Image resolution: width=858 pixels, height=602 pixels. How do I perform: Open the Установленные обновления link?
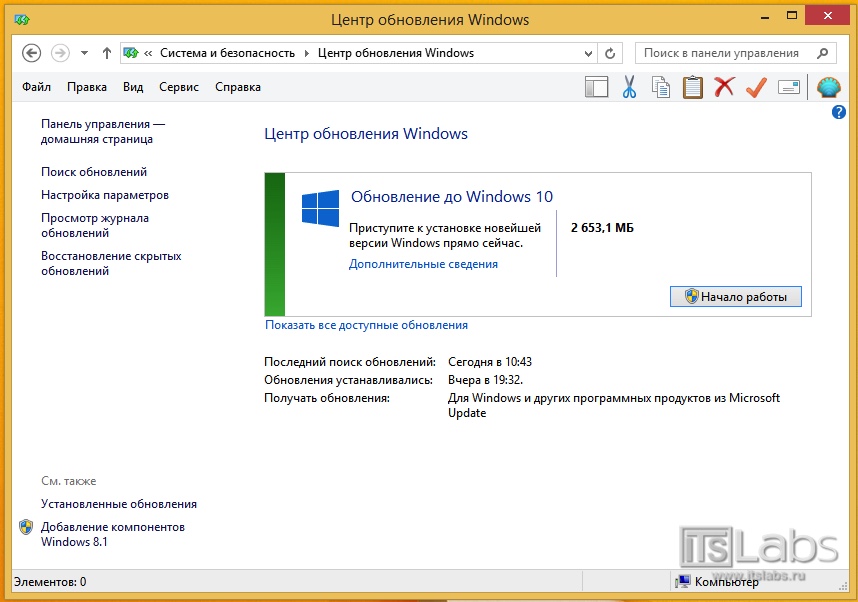119,504
